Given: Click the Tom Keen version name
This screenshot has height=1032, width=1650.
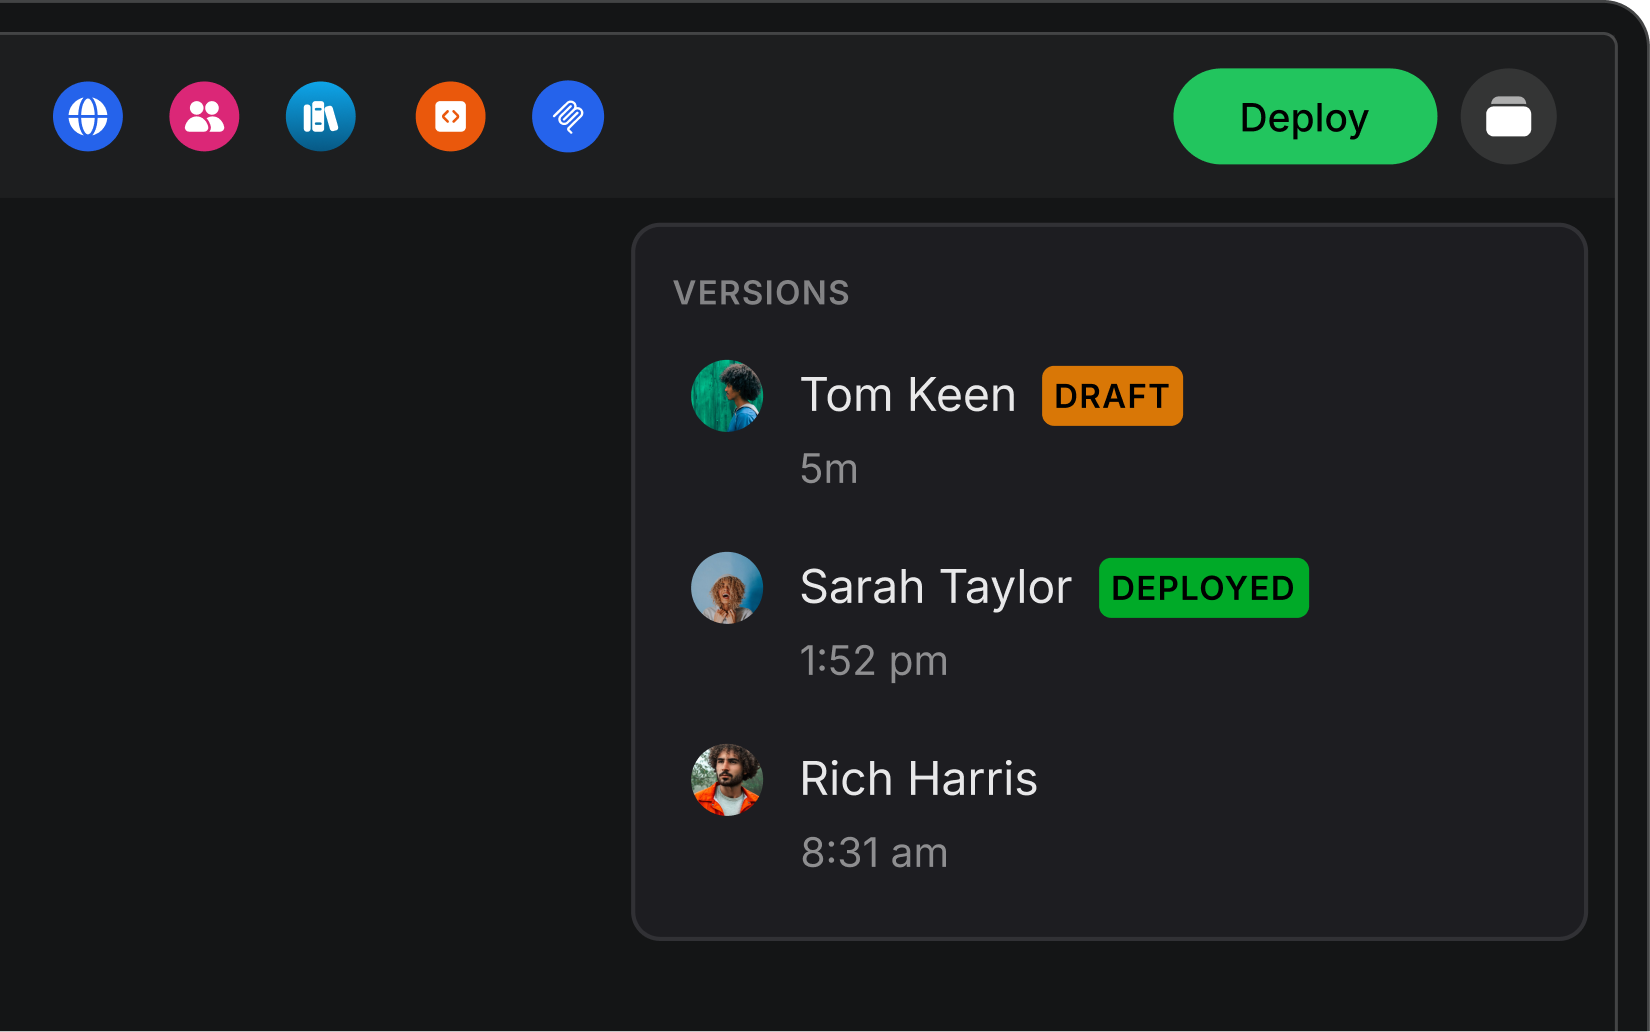Looking at the screenshot, I should click(908, 394).
